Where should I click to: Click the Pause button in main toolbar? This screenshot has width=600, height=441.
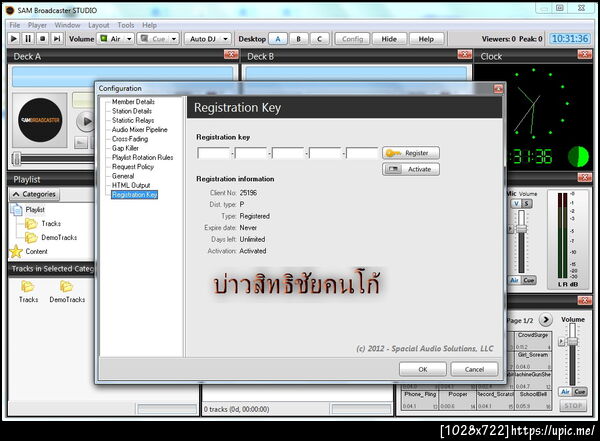28,39
